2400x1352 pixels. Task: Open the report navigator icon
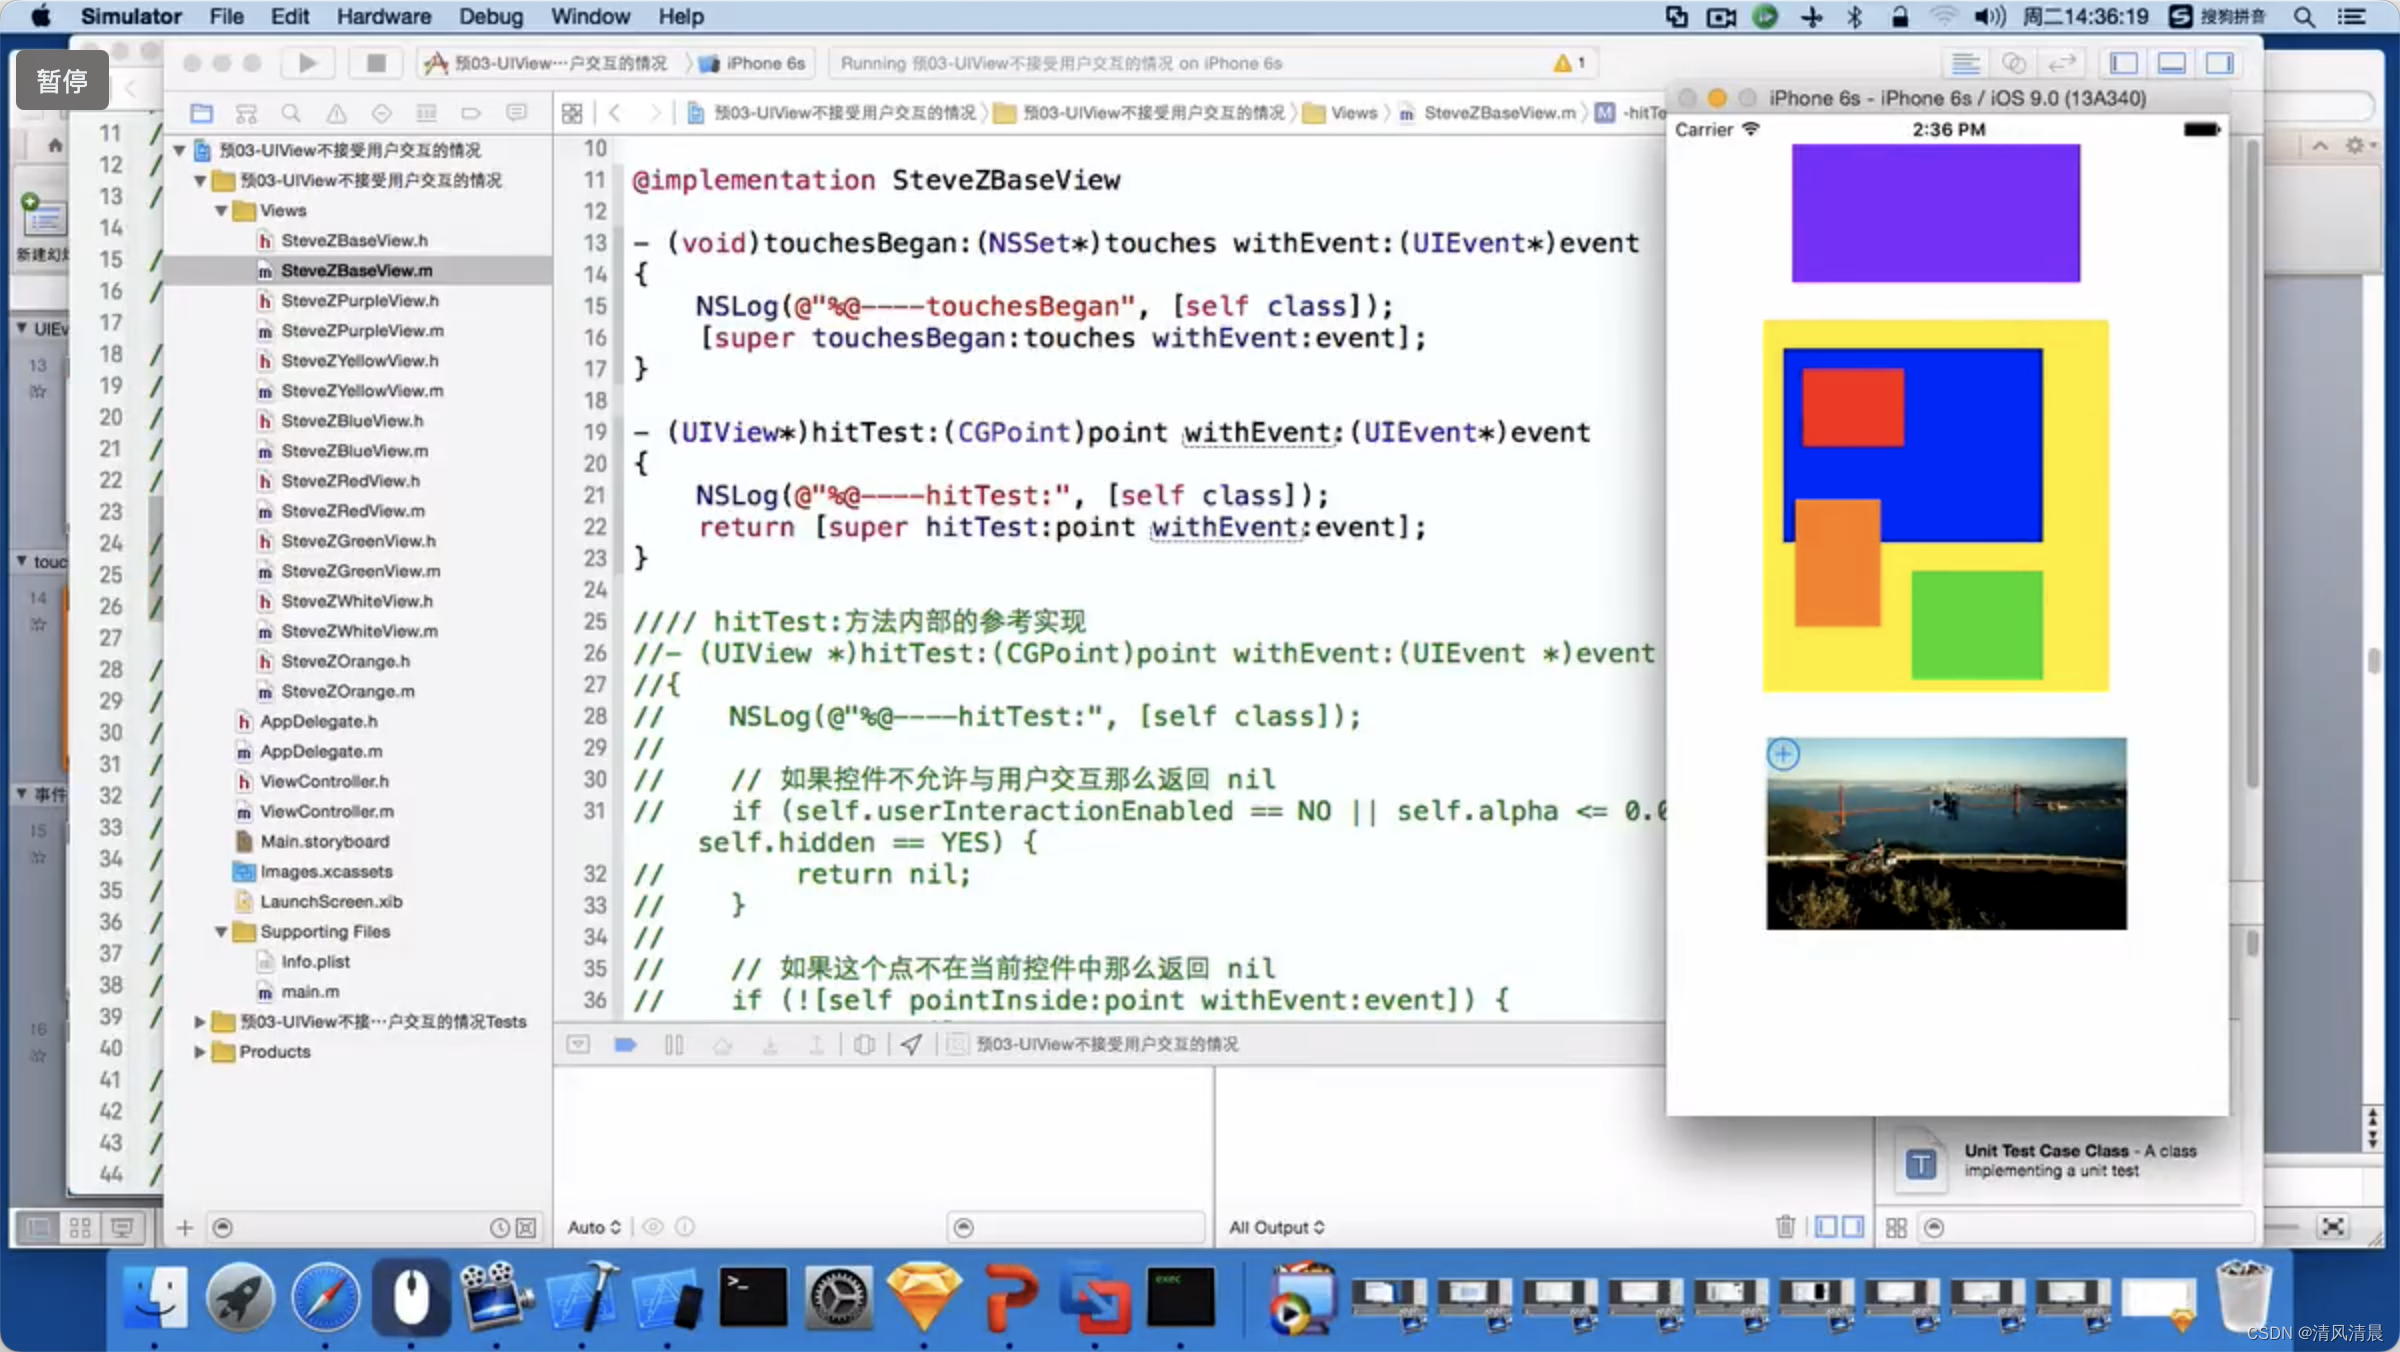click(516, 113)
